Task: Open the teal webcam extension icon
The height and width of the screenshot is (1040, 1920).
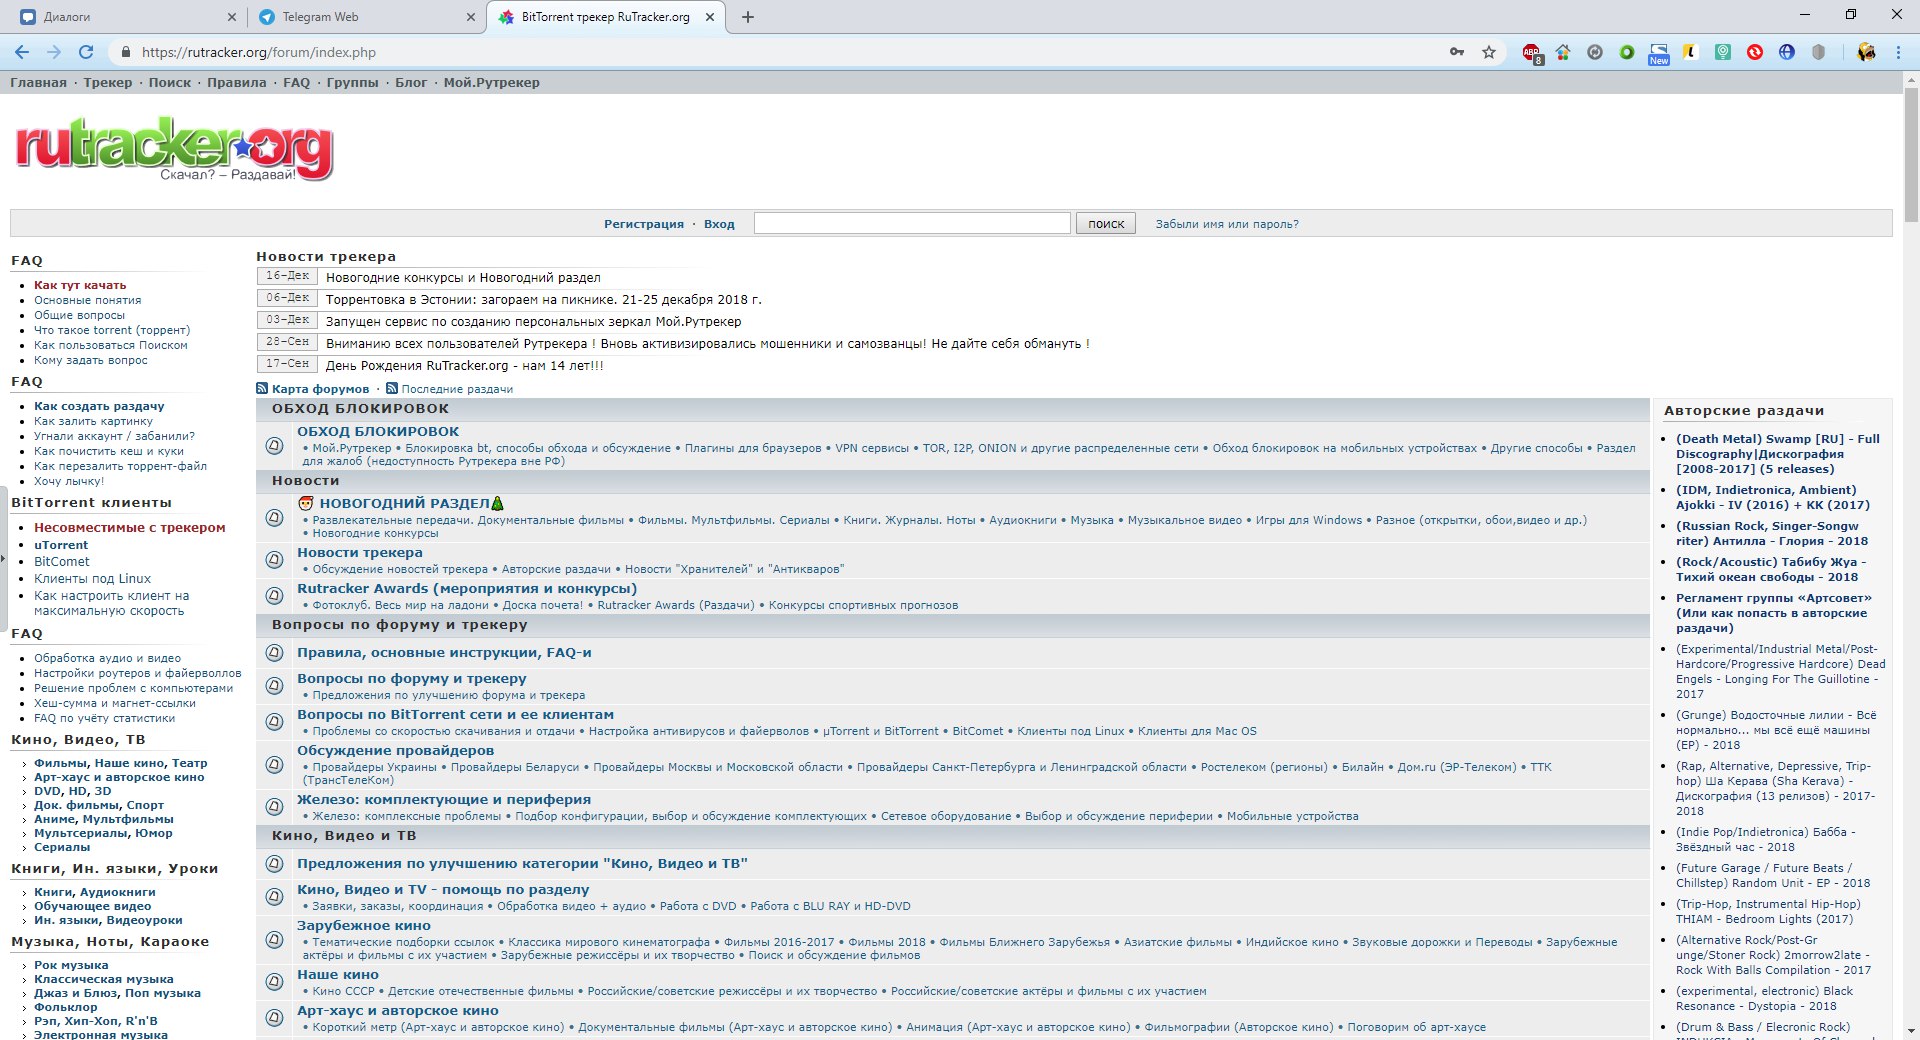Action: point(1723,52)
